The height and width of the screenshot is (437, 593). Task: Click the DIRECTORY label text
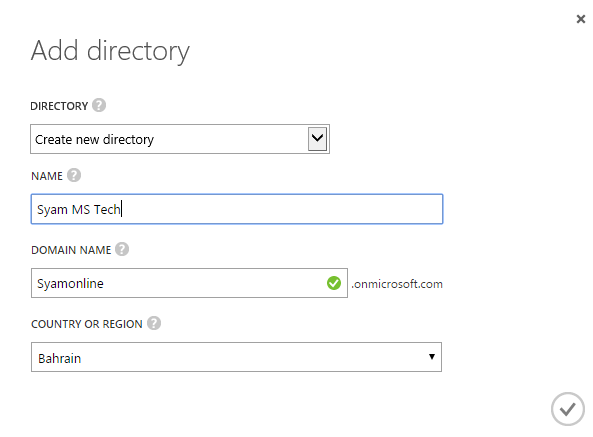[x=59, y=106]
